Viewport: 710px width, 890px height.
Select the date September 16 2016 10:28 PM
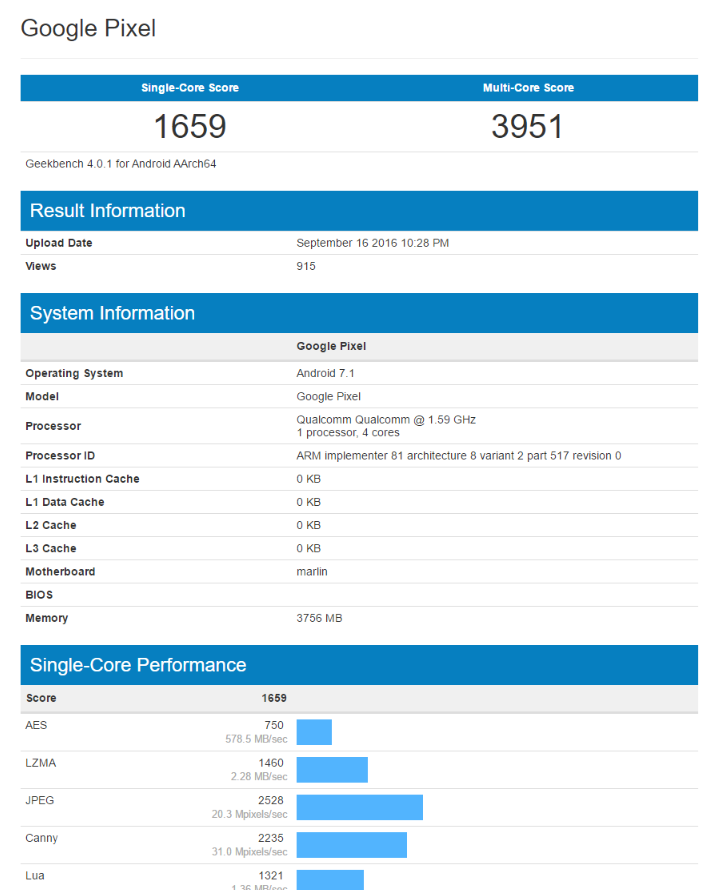(x=372, y=243)
